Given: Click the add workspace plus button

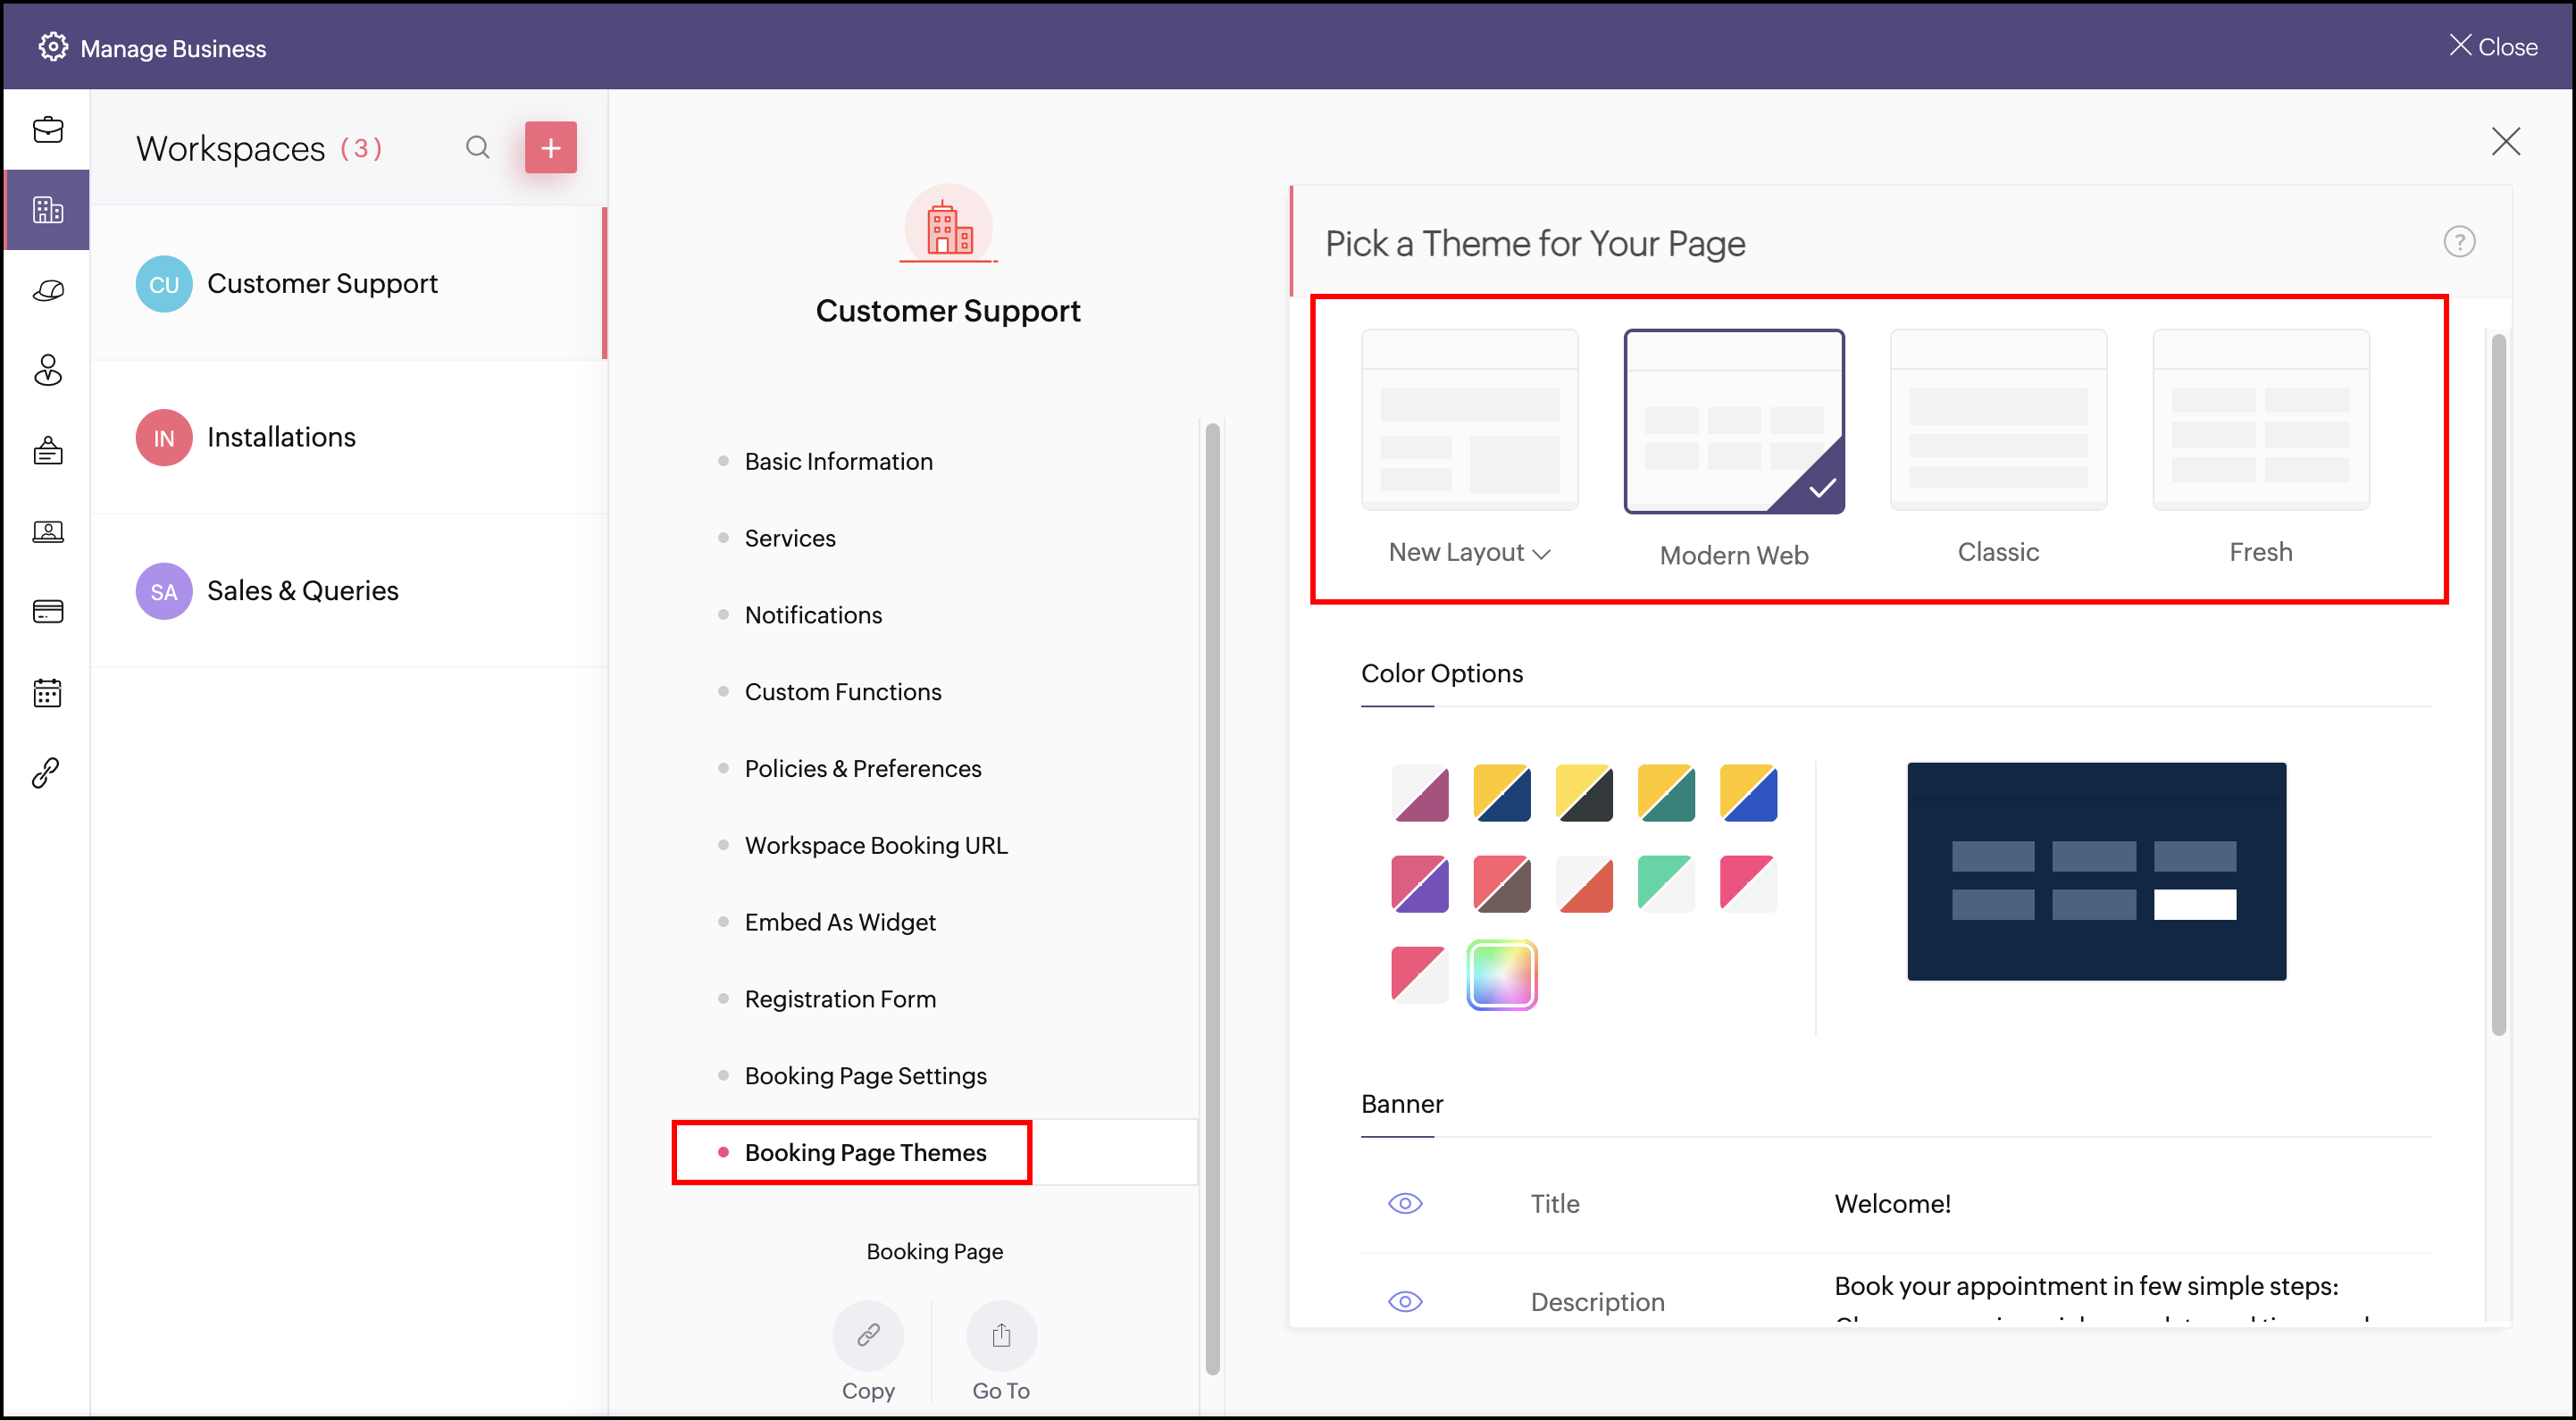Looking at the screenshot, I should (x=550, y=148).
